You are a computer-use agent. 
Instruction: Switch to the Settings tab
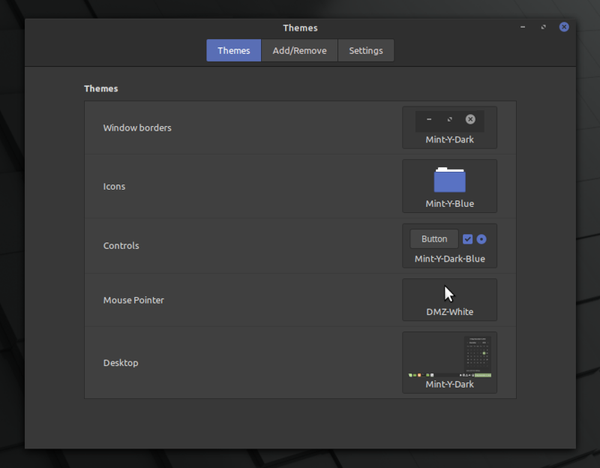[x=366, y=51]
